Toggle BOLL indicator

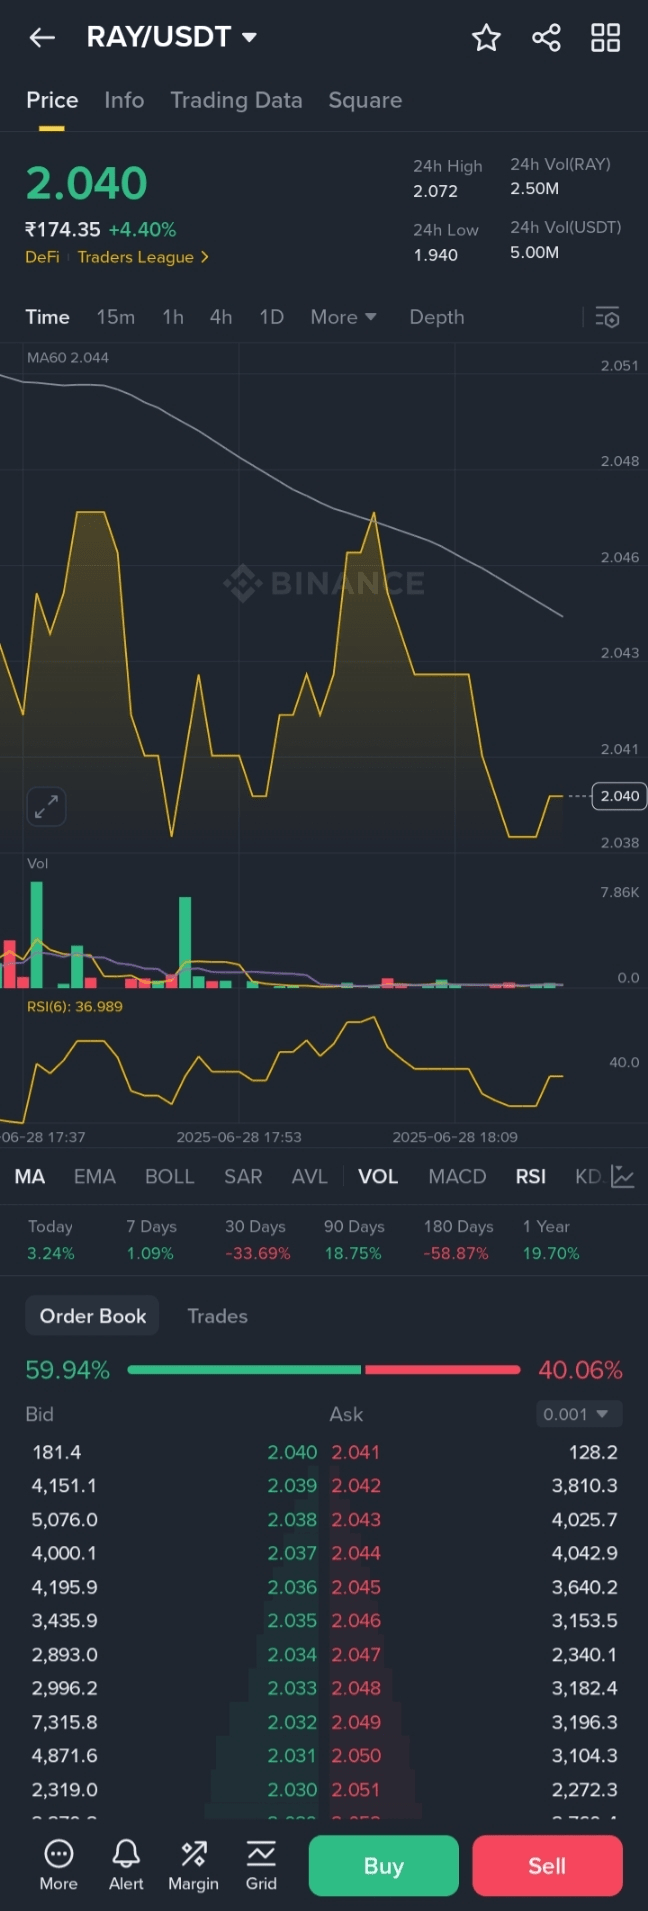[169, 1176]
